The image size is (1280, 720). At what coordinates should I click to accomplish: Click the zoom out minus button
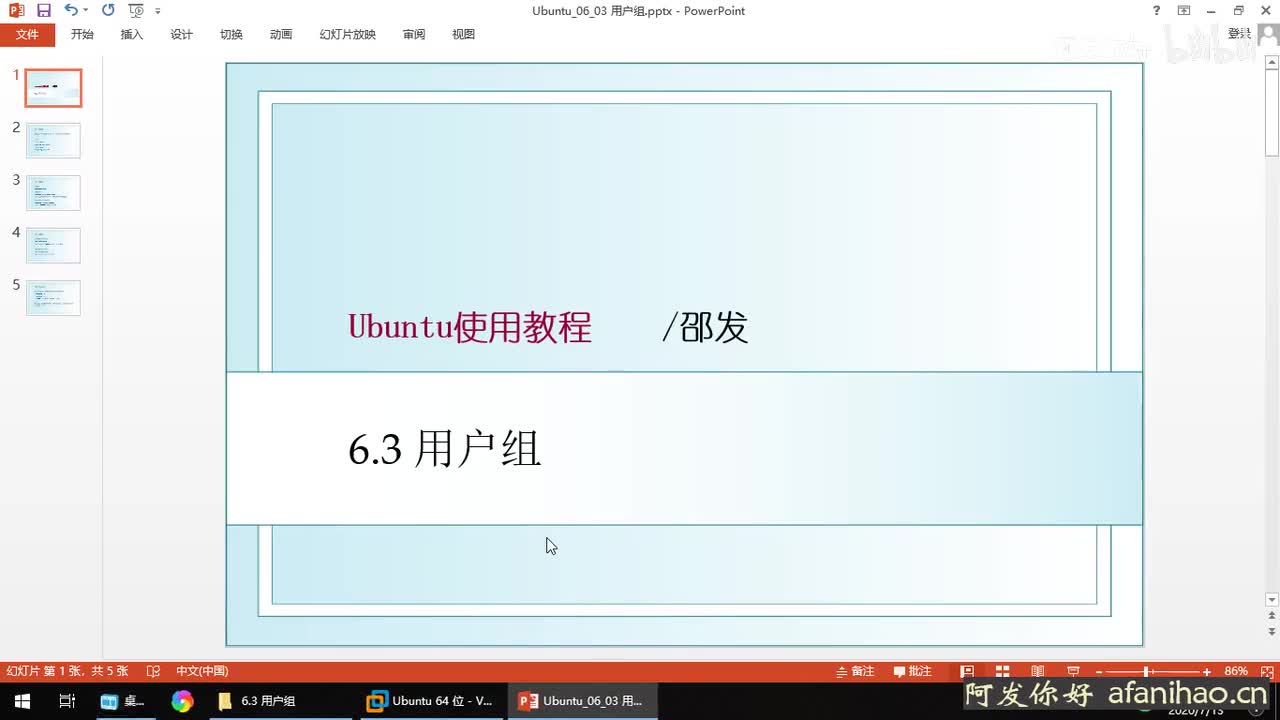point(1099,672)
